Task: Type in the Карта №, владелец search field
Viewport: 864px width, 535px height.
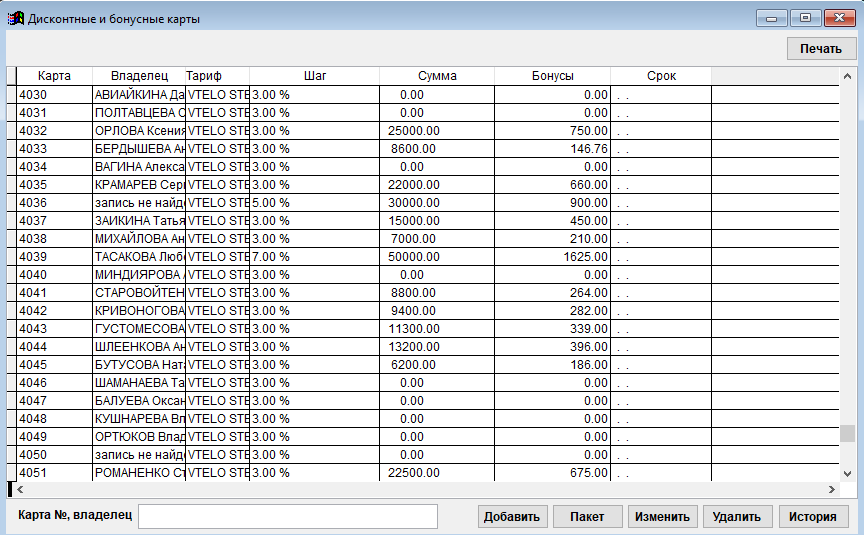Action: point(288,516)
